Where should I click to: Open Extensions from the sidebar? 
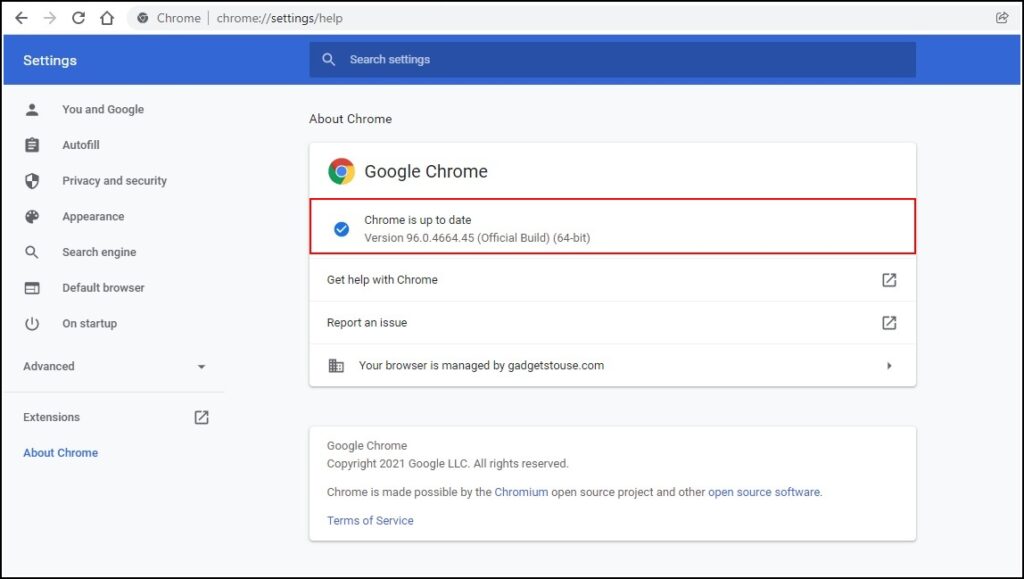(x=51, y=417)
